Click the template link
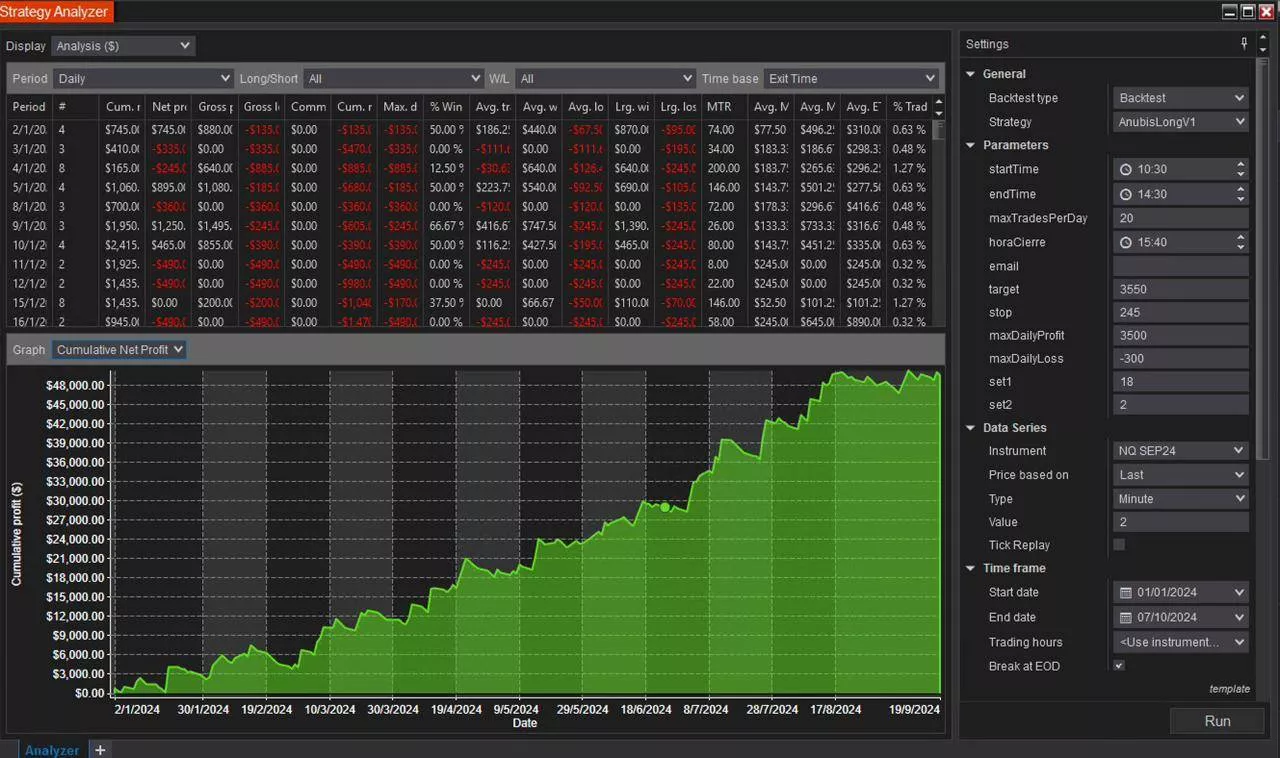This screenshot has width=1280, height=758. [x=1229, y=689]
